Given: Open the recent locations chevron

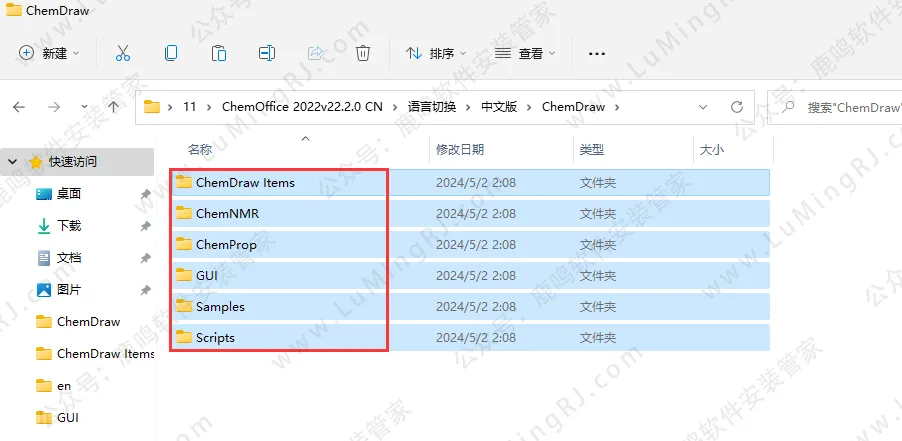Looking at the screenshot, I should pos(85,107).
